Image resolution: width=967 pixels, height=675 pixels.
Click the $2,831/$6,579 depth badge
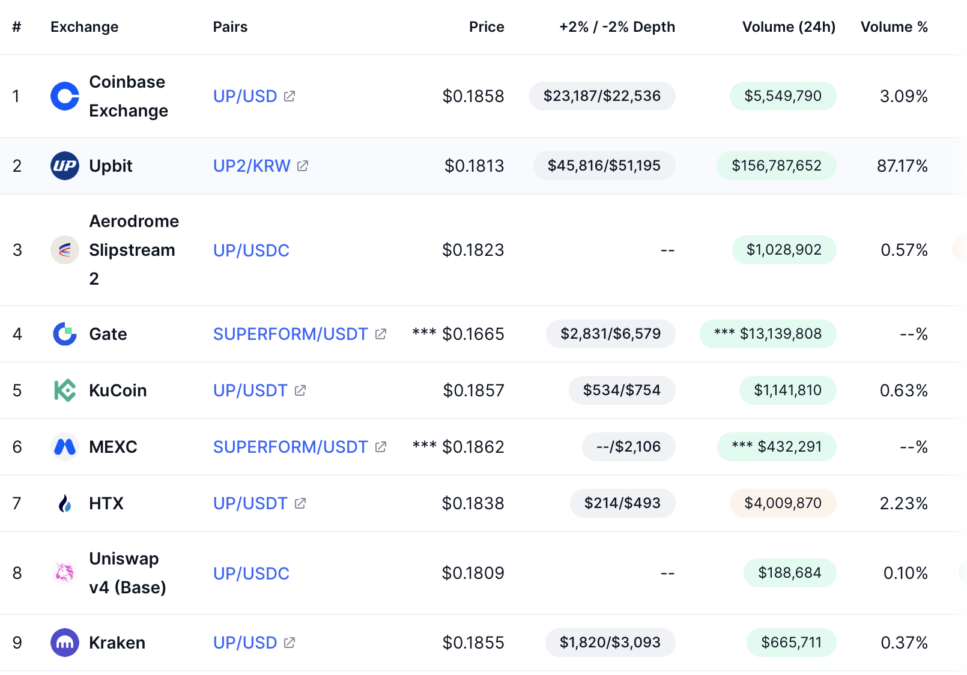point(611,333)
